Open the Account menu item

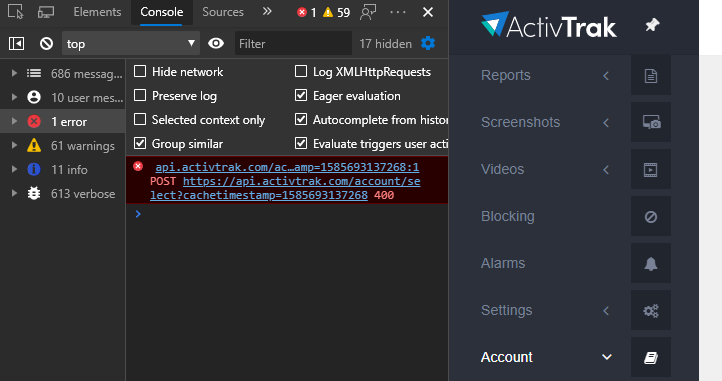[507, 357]
